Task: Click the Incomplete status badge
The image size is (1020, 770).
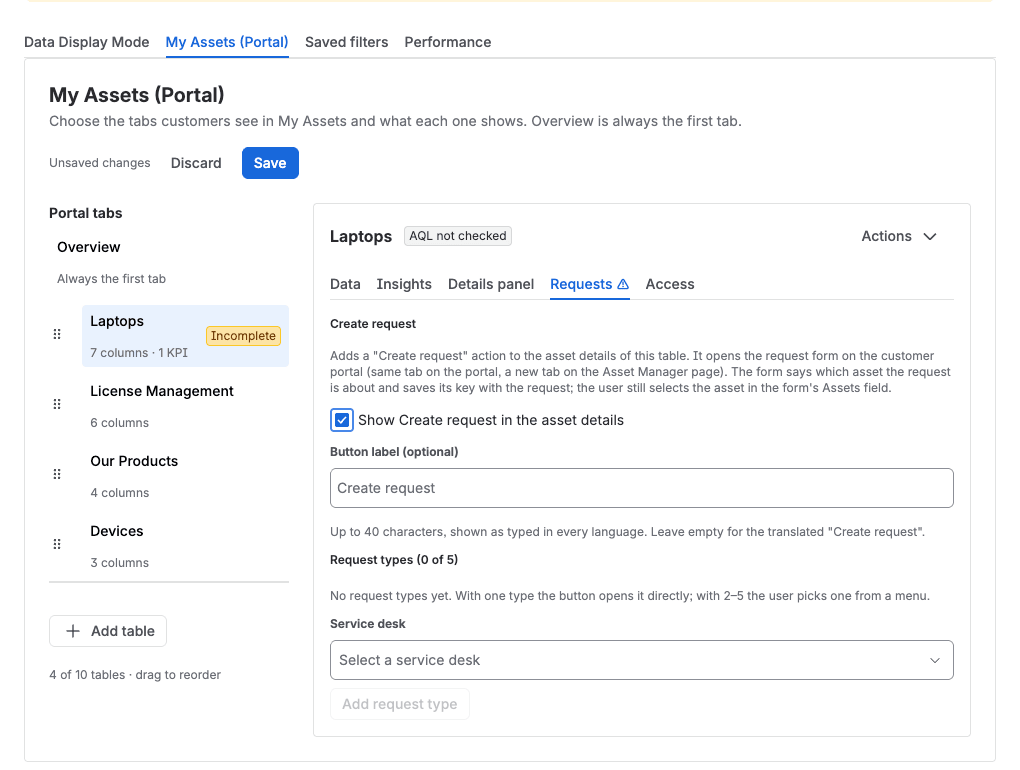Action: [243, 336]
